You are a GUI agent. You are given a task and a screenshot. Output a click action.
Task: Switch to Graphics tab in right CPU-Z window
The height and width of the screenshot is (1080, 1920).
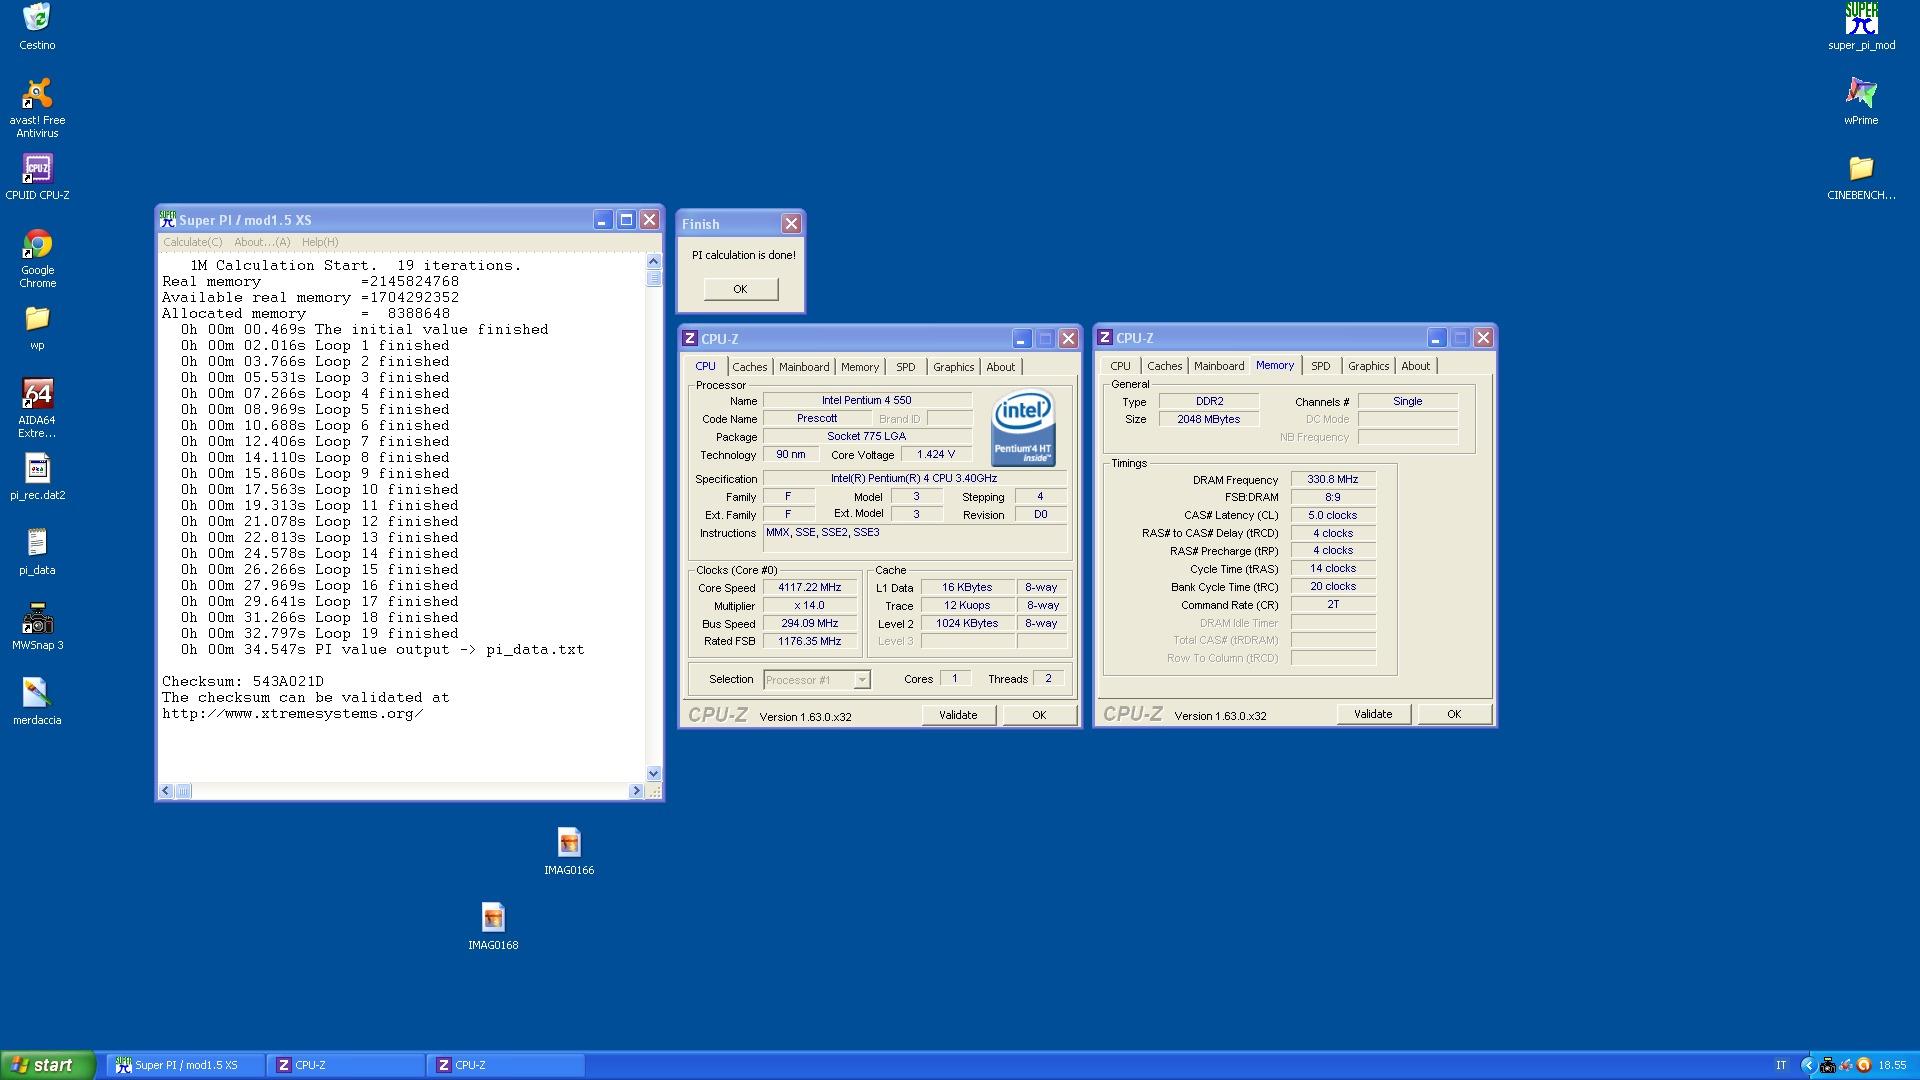[1369, 366]
